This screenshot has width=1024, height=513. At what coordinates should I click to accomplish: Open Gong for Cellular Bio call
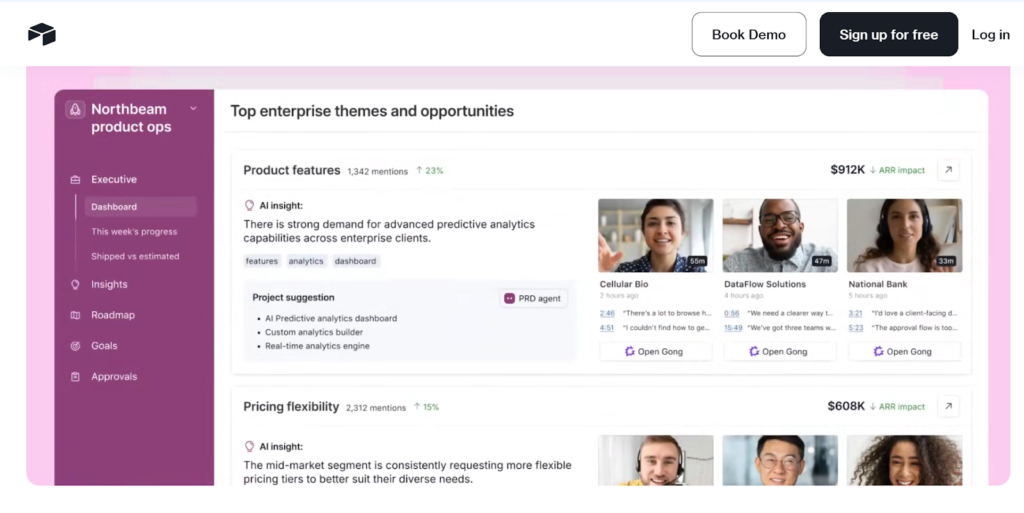[x=655, y=352]
